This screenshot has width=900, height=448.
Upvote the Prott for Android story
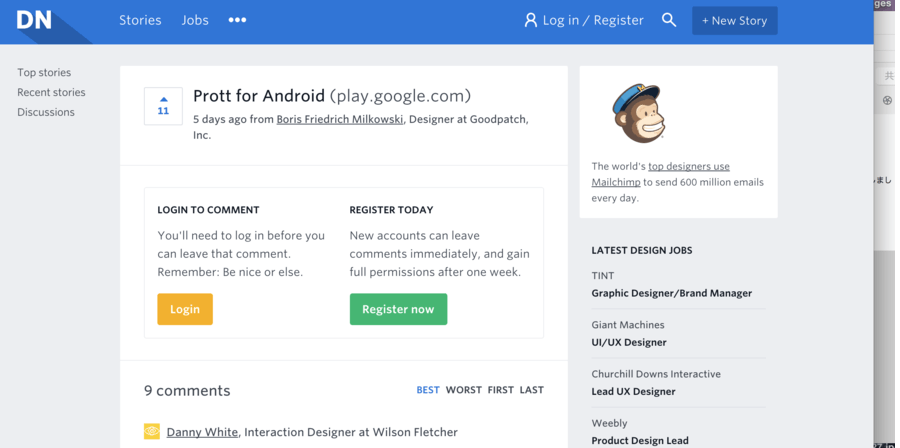pos(163,106)
